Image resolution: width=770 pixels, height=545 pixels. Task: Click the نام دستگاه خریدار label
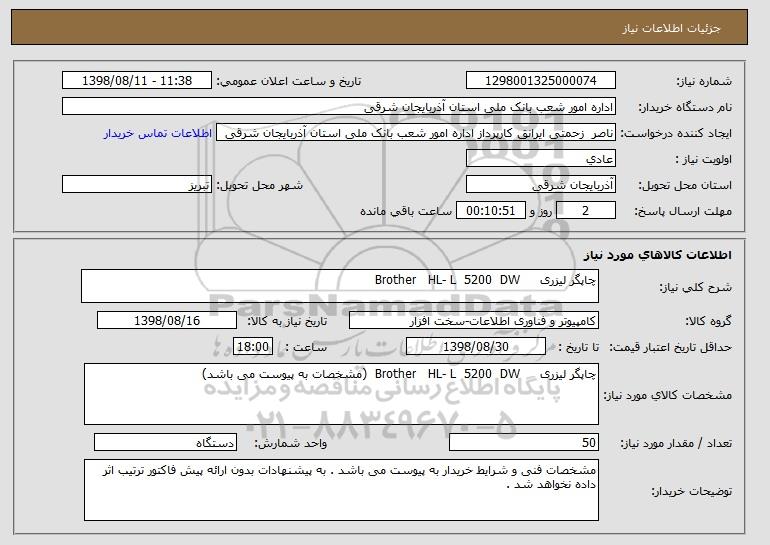coord(685,108)
